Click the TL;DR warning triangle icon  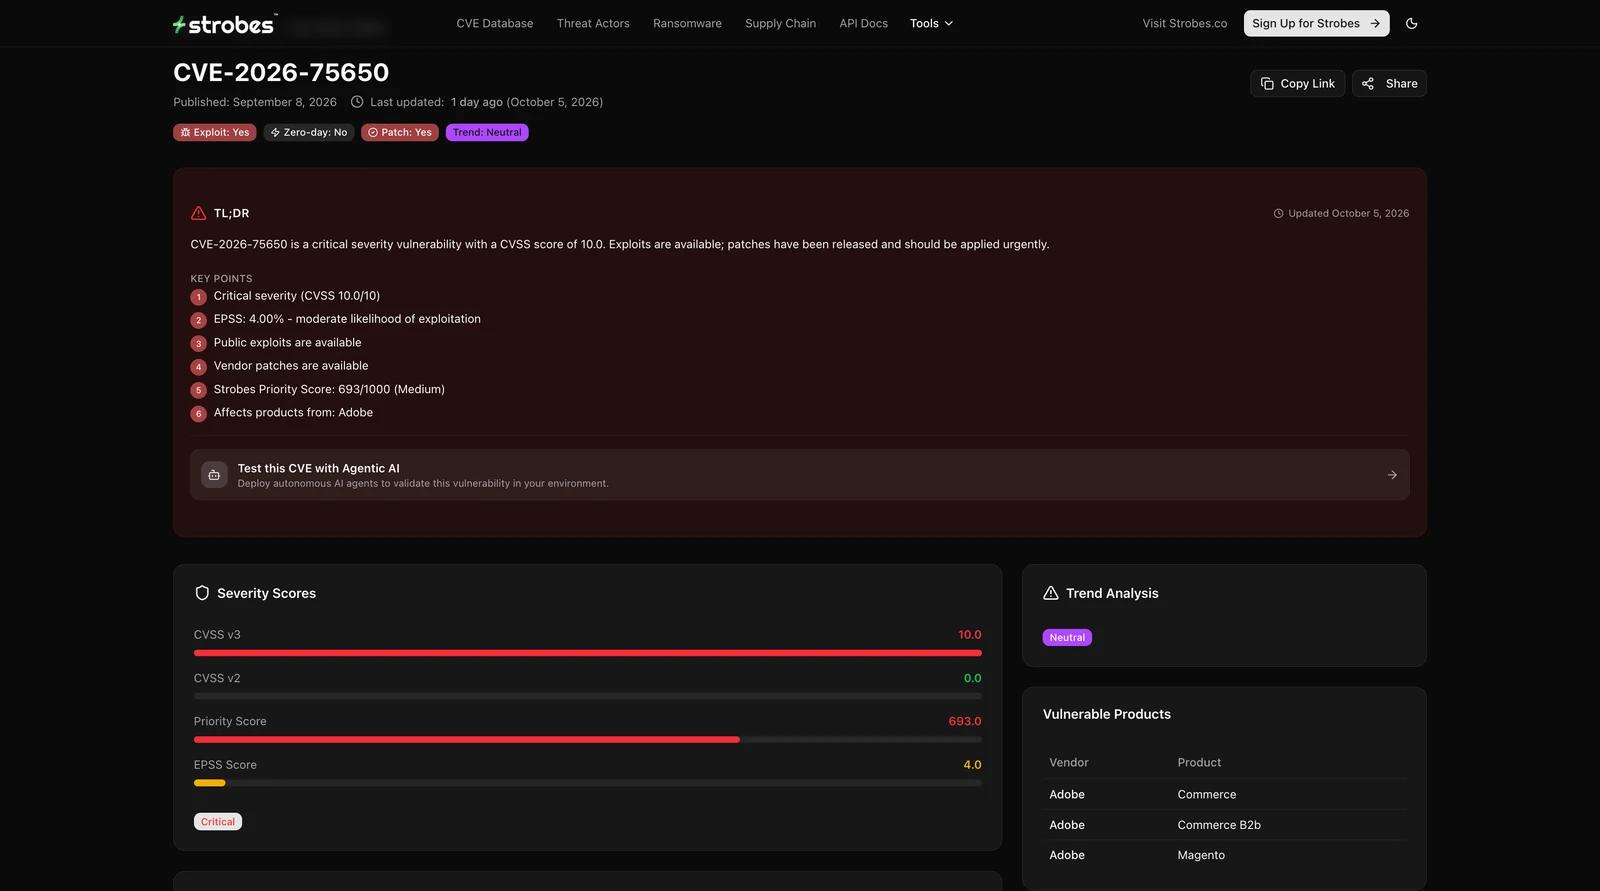[x=198, y=213]
